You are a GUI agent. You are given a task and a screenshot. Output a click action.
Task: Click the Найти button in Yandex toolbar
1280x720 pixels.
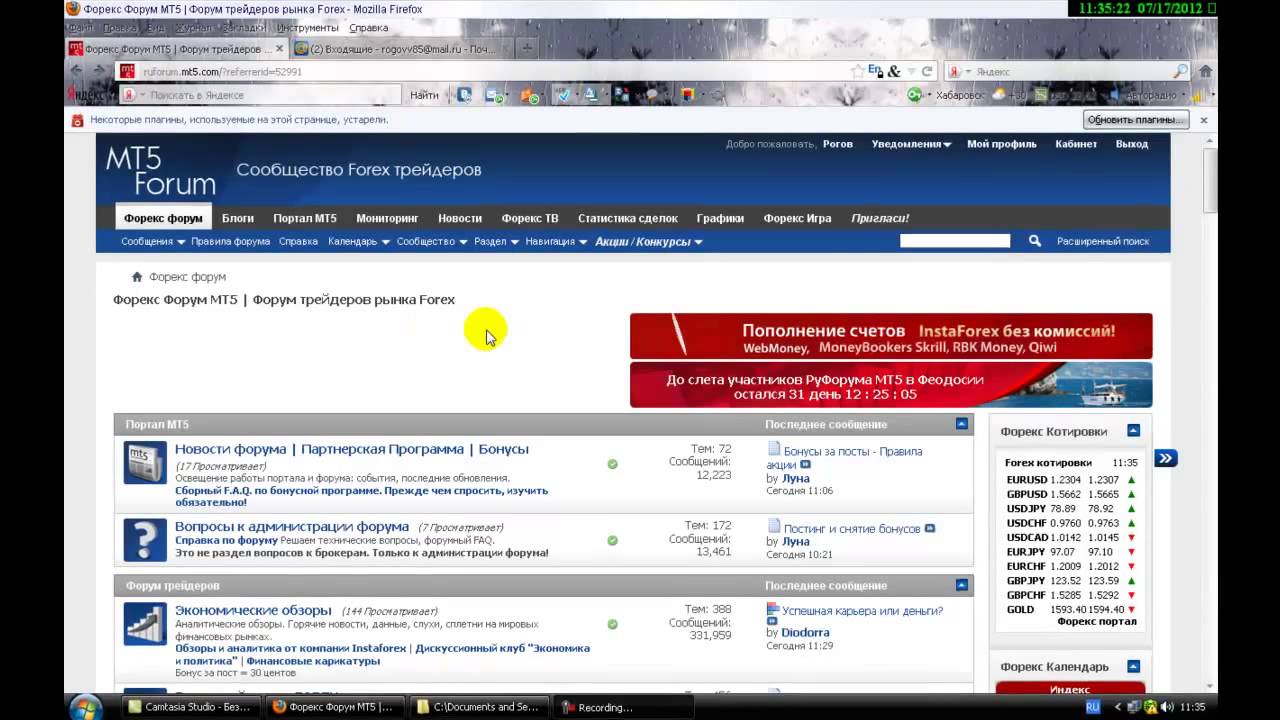[x=424, y=95]
